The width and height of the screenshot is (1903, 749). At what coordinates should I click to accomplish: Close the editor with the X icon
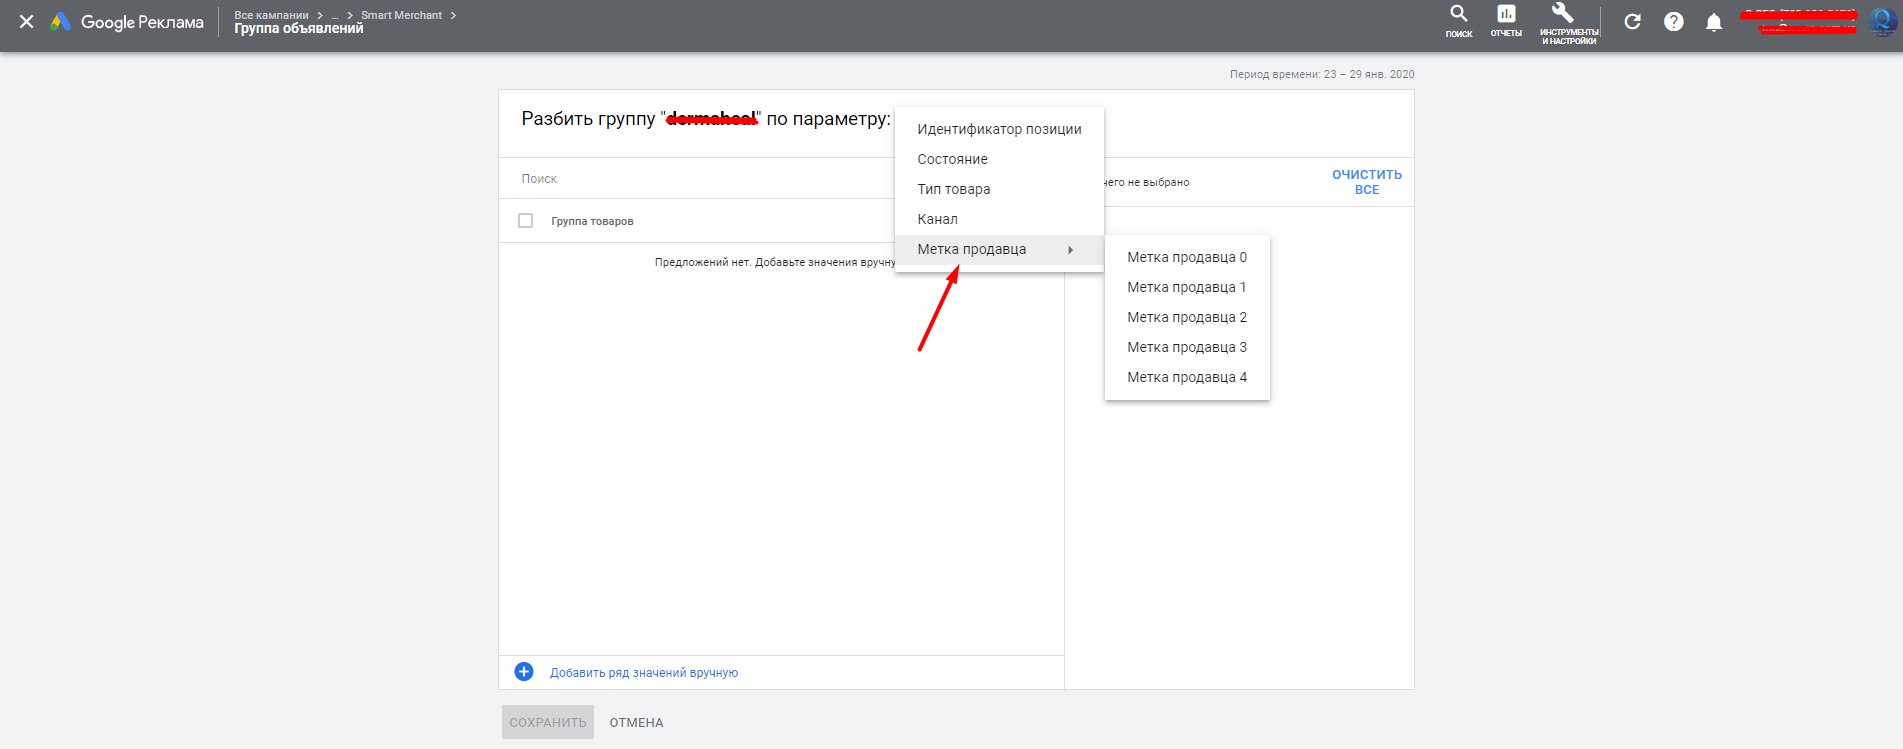pos(27,22)
